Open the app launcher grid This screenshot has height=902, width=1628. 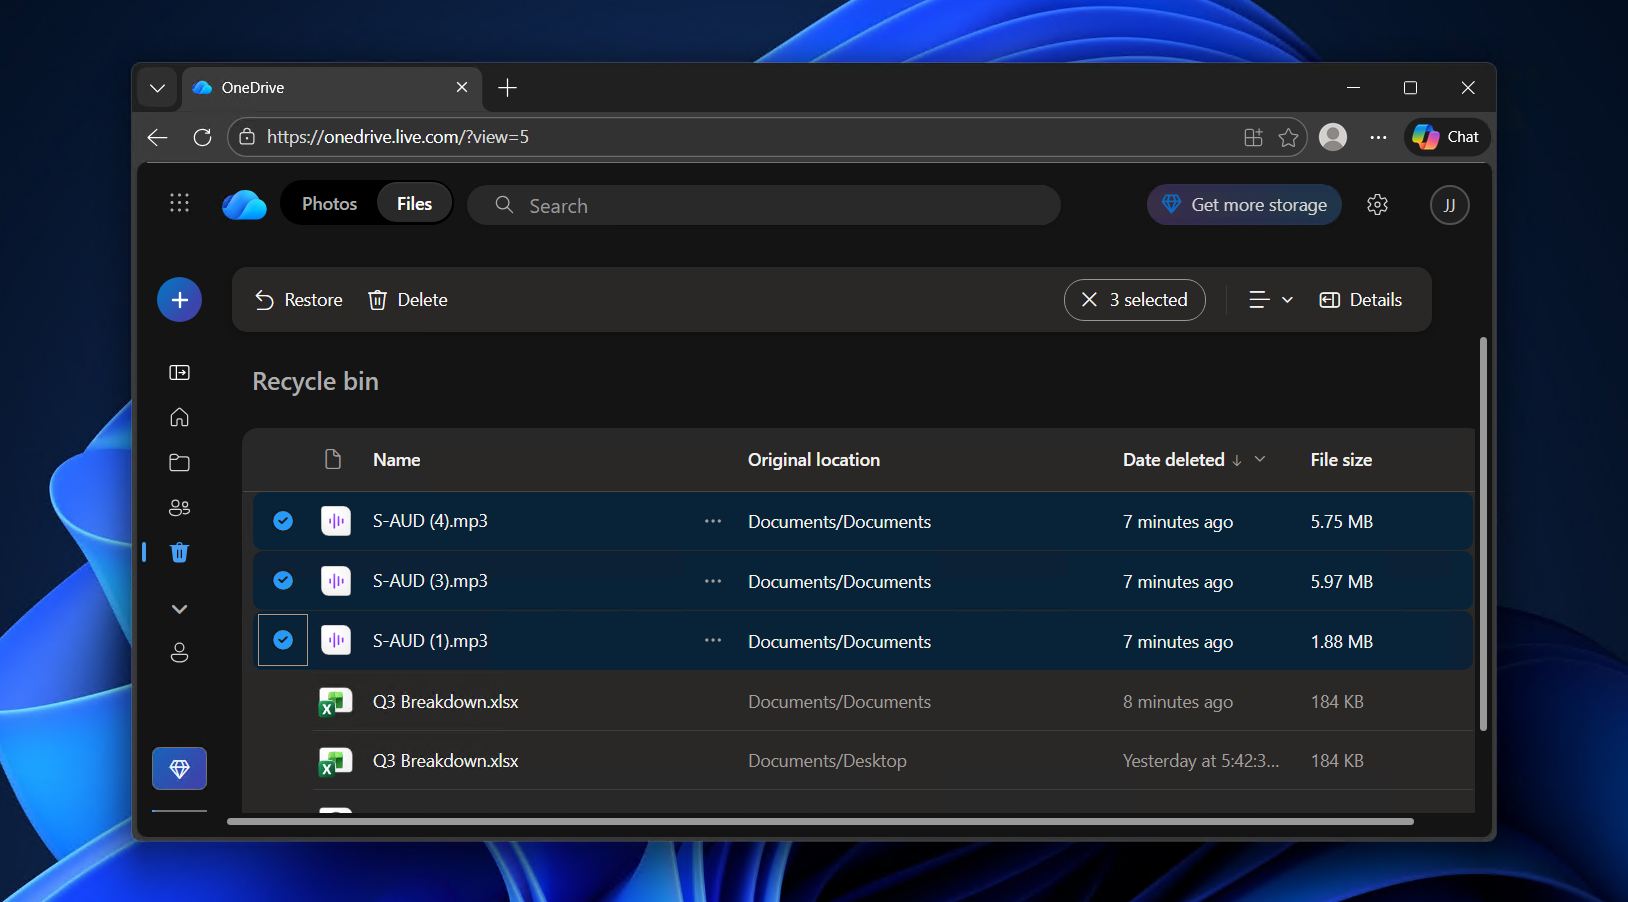180,203
